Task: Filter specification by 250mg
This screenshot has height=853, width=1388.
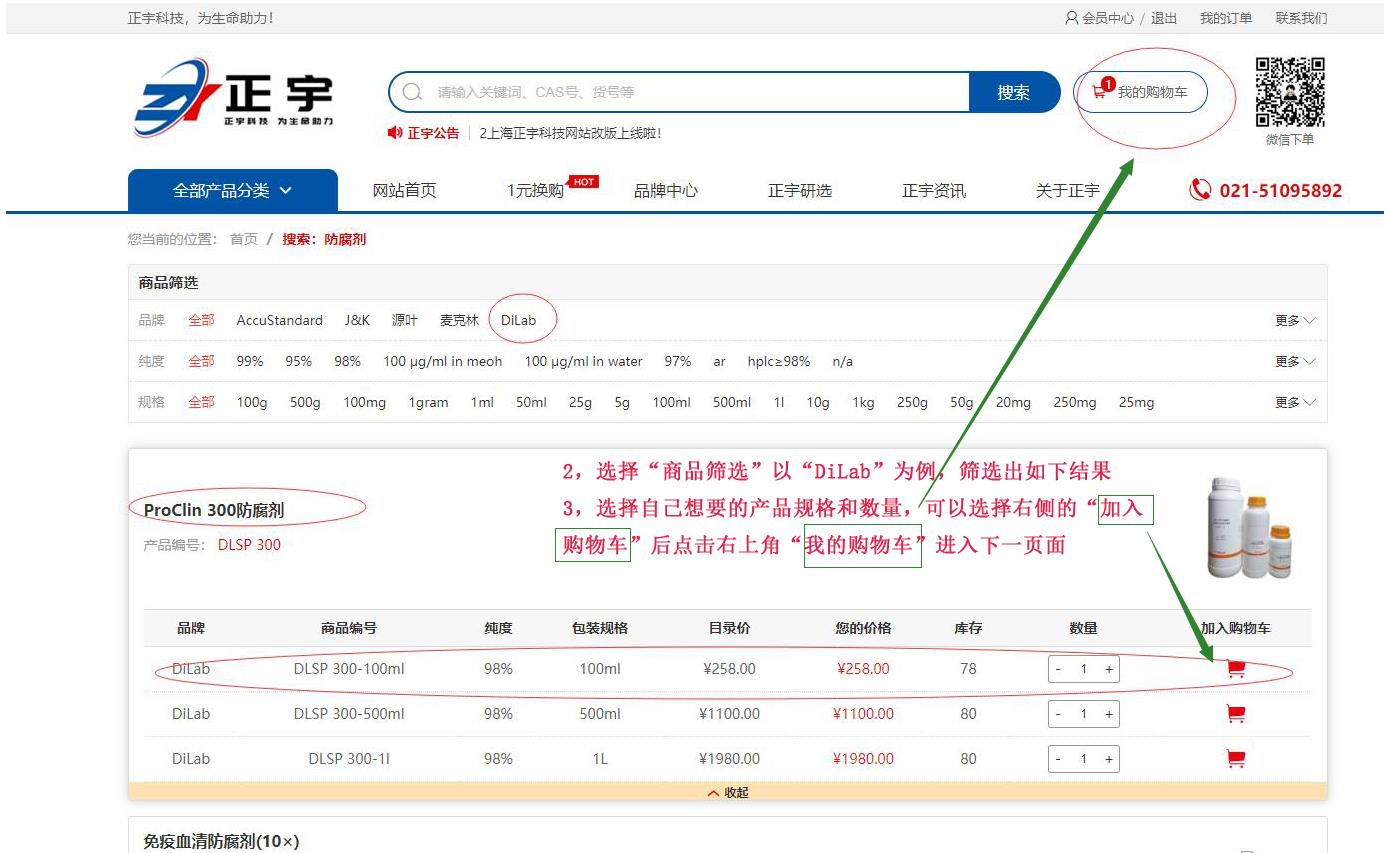Action: 1074,402
